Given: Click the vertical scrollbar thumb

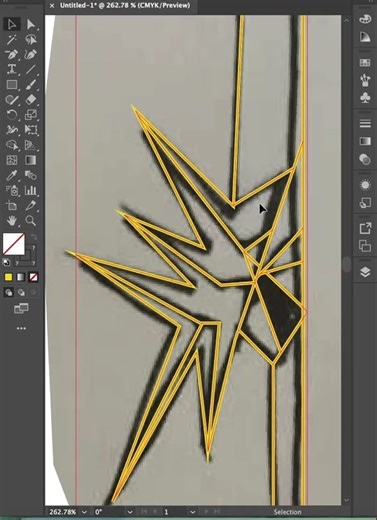Looking at the screenshot, I should click(347, 265).
